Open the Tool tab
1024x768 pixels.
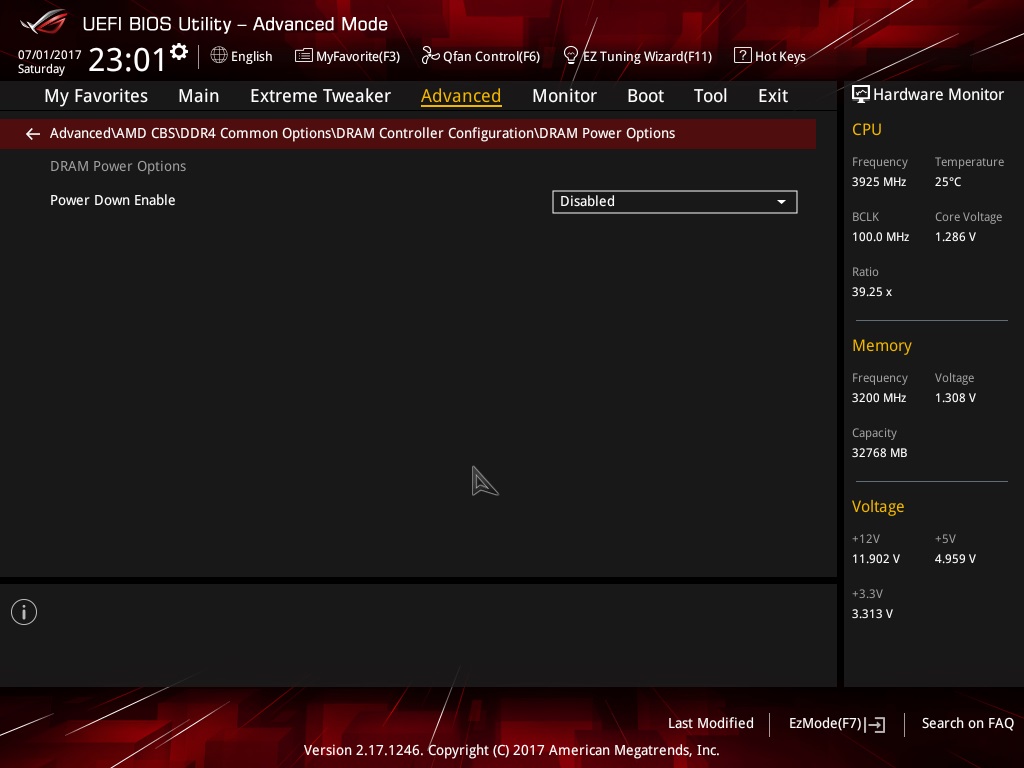710,96
